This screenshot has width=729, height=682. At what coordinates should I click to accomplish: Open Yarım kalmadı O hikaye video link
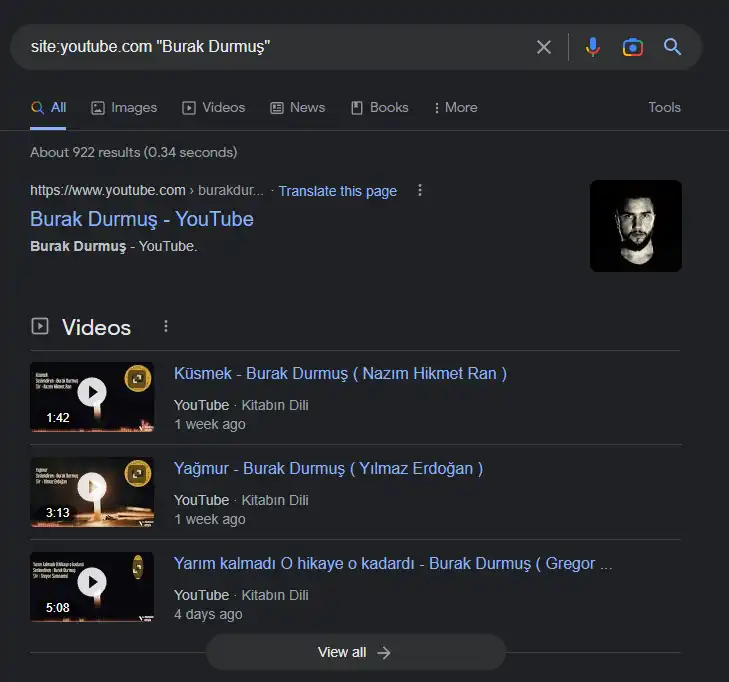[x=393, y=563]
